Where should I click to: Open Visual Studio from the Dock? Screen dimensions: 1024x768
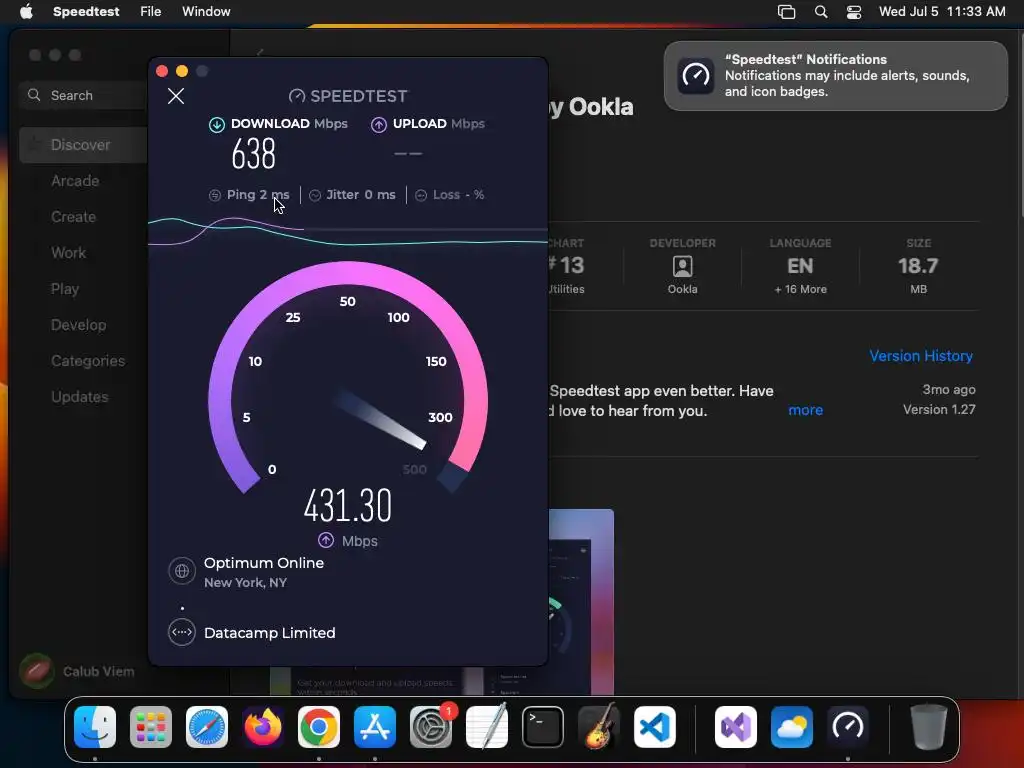tap(736, 727)
